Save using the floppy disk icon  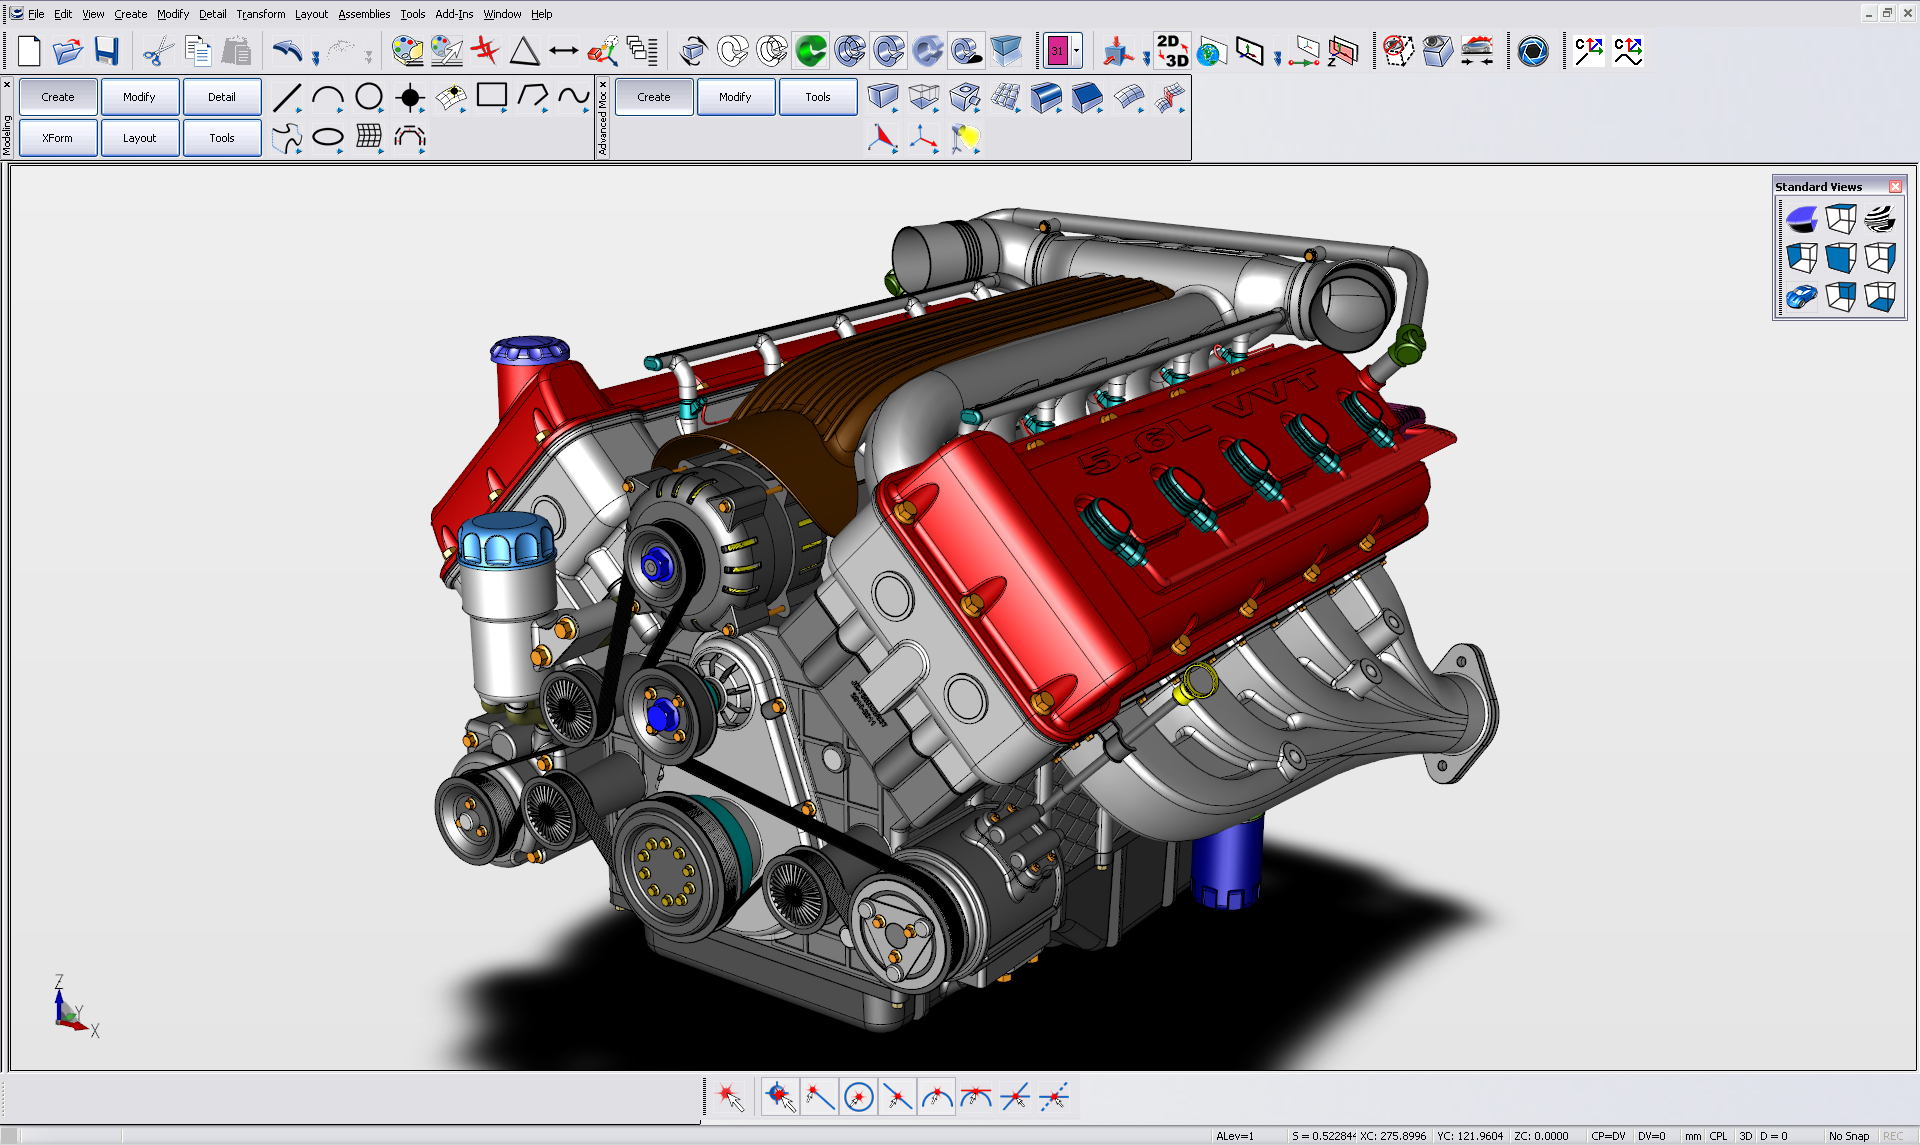107,51
